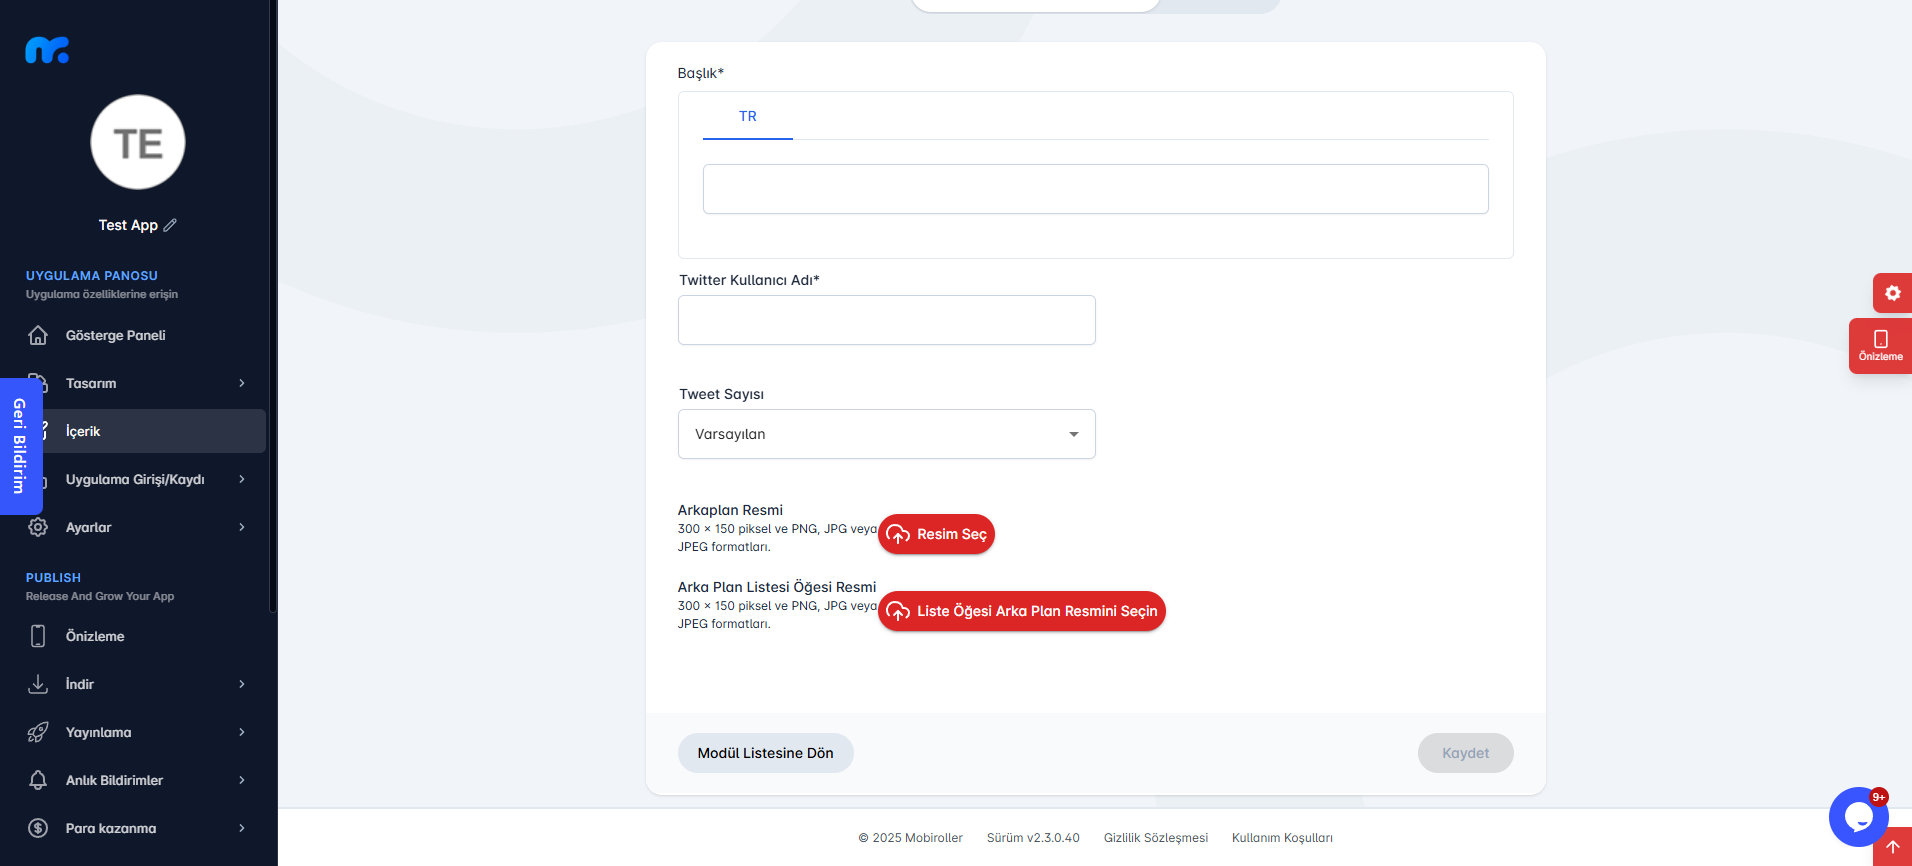Open the Gizlilik Sözleşmesi link
1912x866 pixels.
coord(1156,838)
